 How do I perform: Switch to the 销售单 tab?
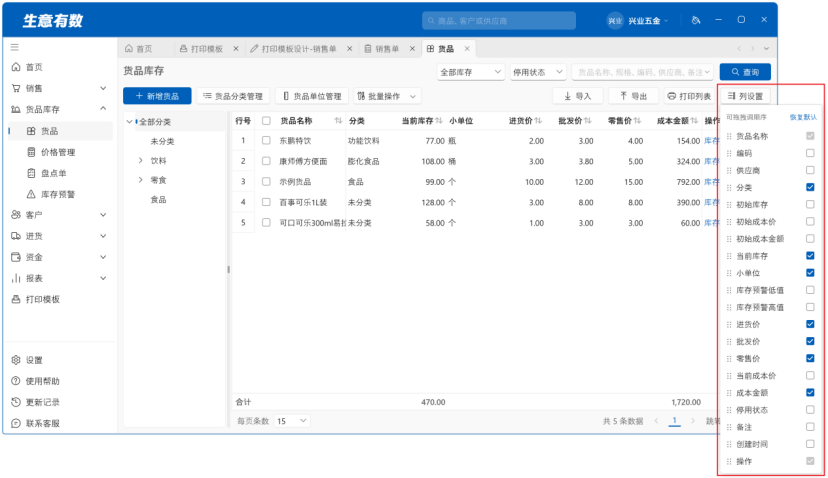point(382,49)
